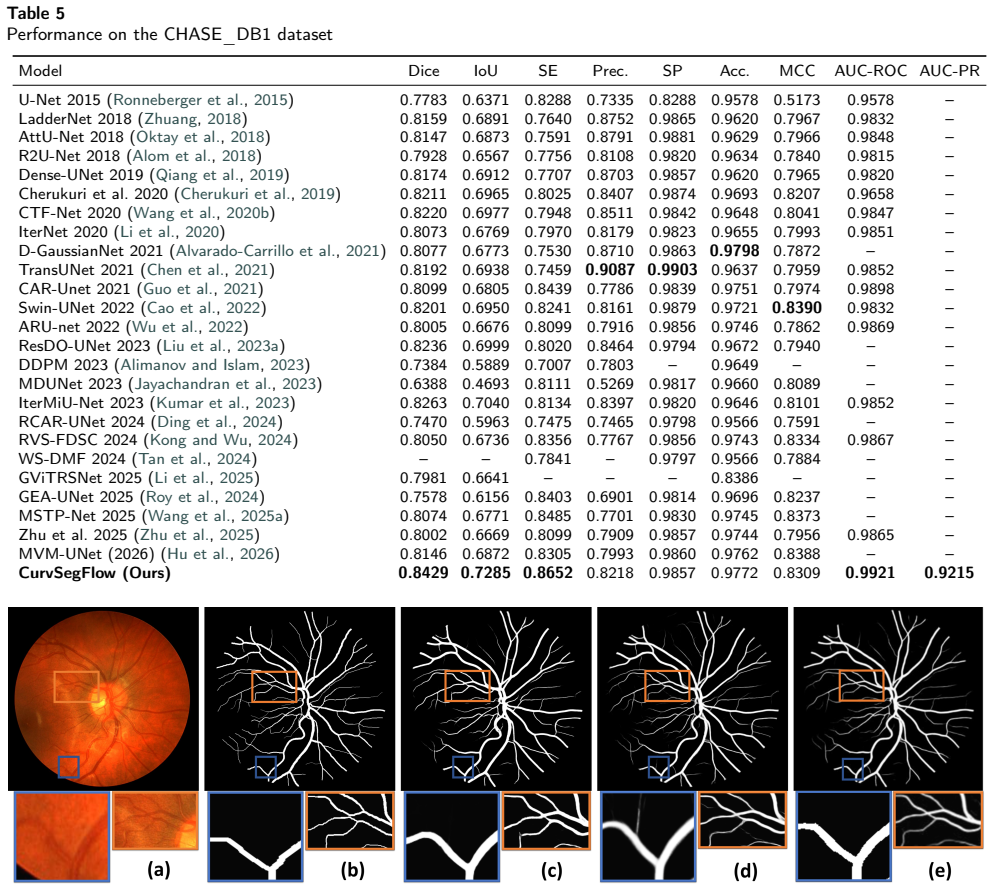The height and width of the screenshot is (889, 993).
Task: Click the Chen et al., 2021 citation
Action: [208, 270]
